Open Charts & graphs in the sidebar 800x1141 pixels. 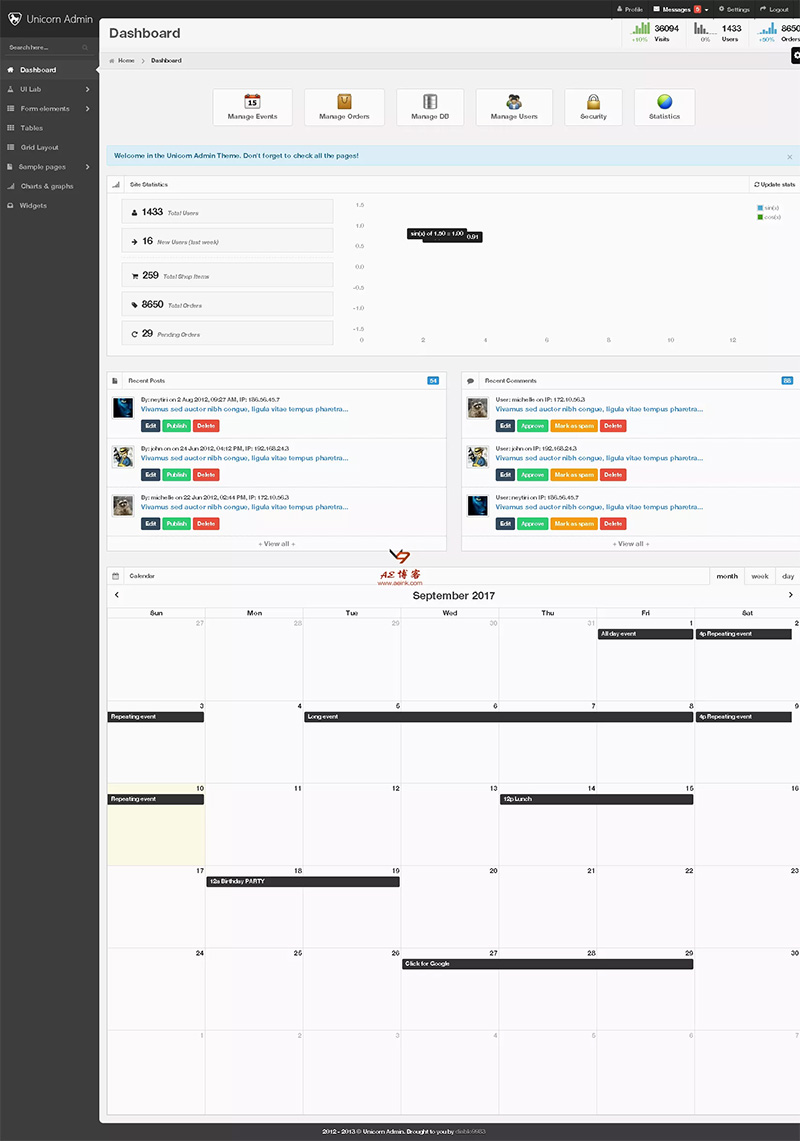pyautogui.click(x=49, y=186)
